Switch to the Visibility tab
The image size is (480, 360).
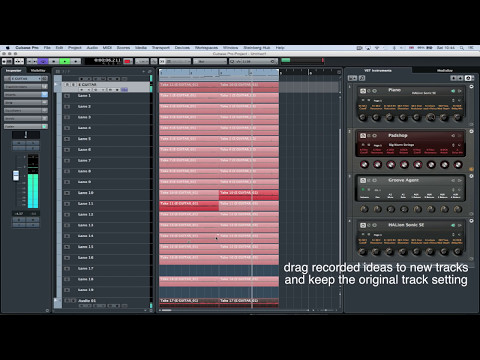(x=38, y=70)
